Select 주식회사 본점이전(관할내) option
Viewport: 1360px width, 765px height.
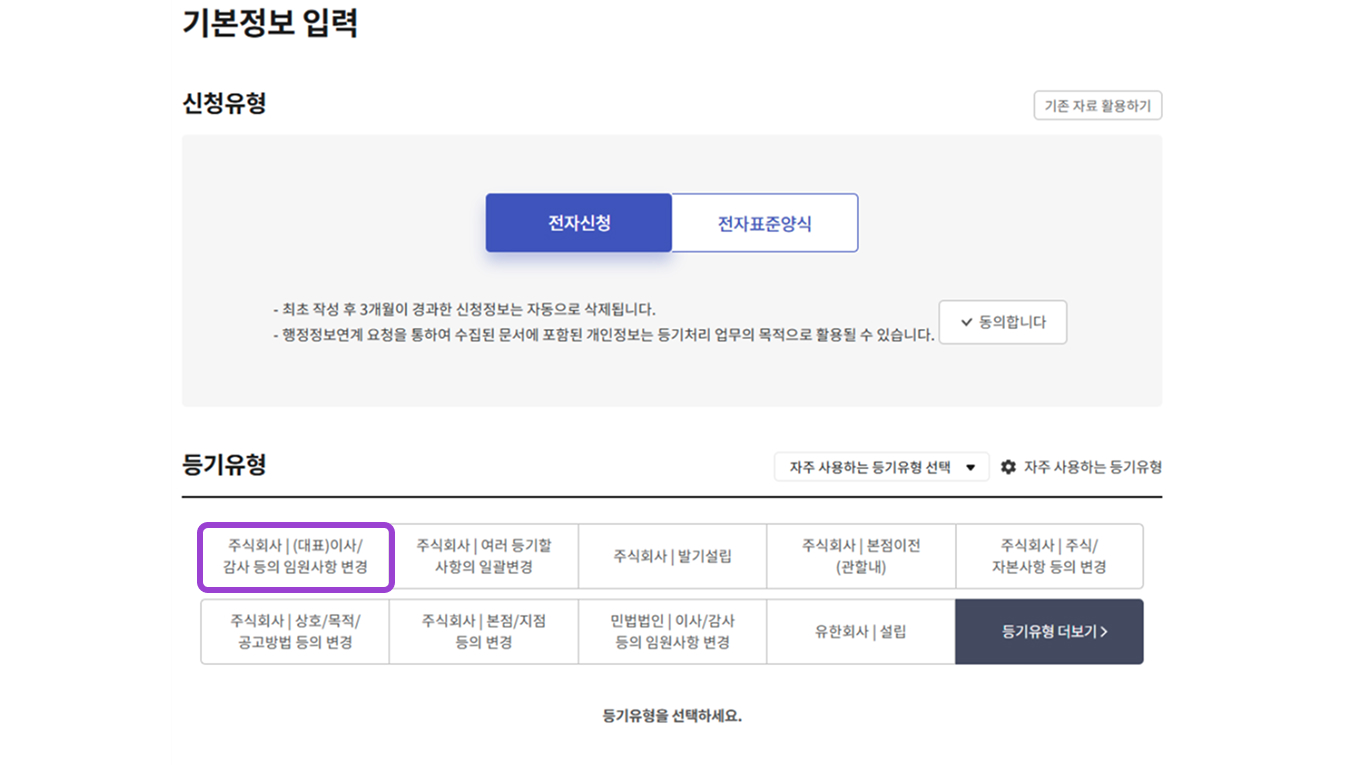click(x=860, y=556)
